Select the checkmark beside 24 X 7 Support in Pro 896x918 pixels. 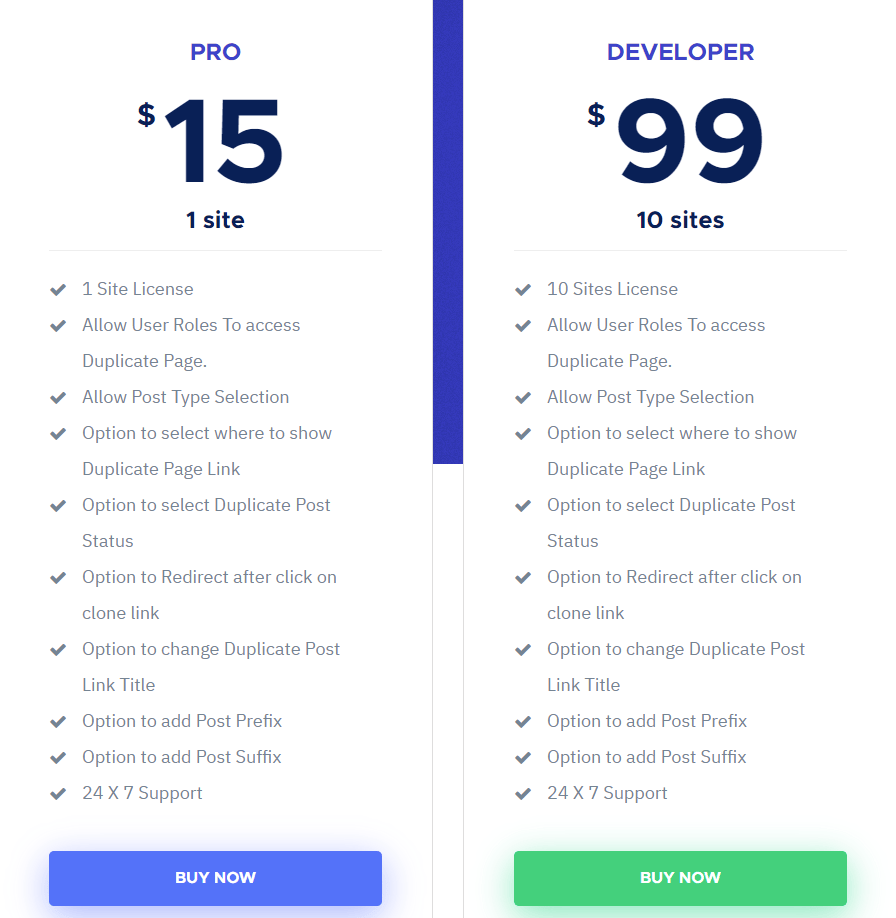pyautogui.click(x=58, y=793)
